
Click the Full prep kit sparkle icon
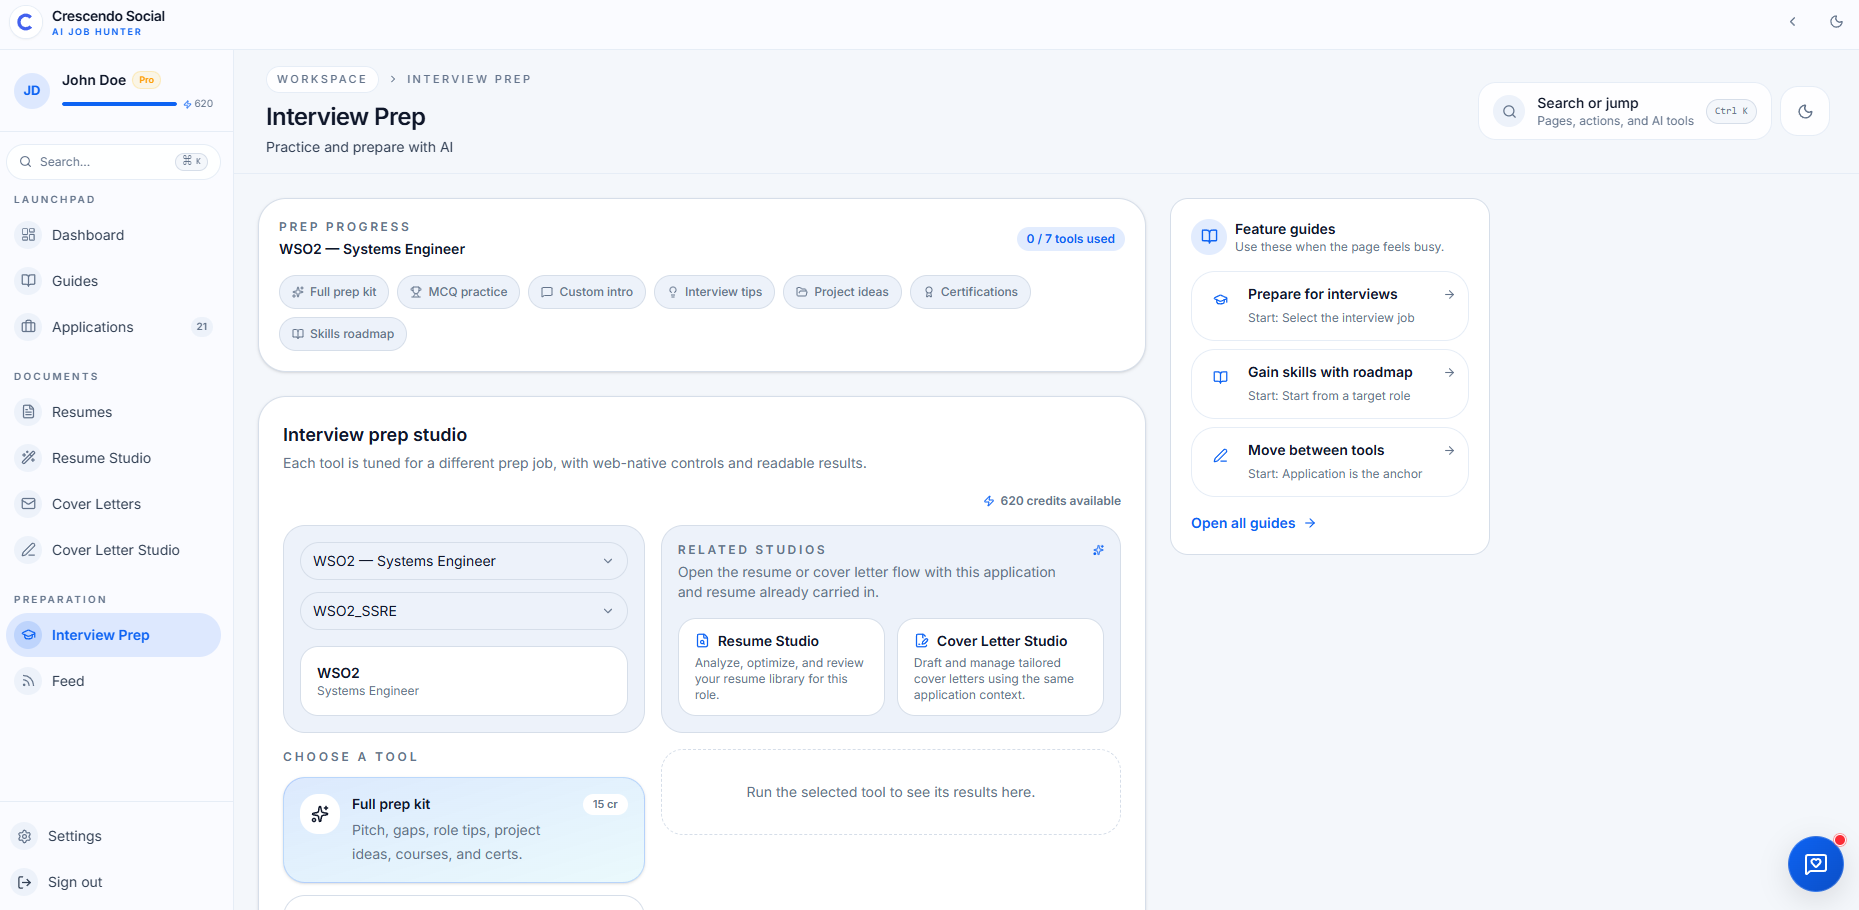(x=320, y=814)
